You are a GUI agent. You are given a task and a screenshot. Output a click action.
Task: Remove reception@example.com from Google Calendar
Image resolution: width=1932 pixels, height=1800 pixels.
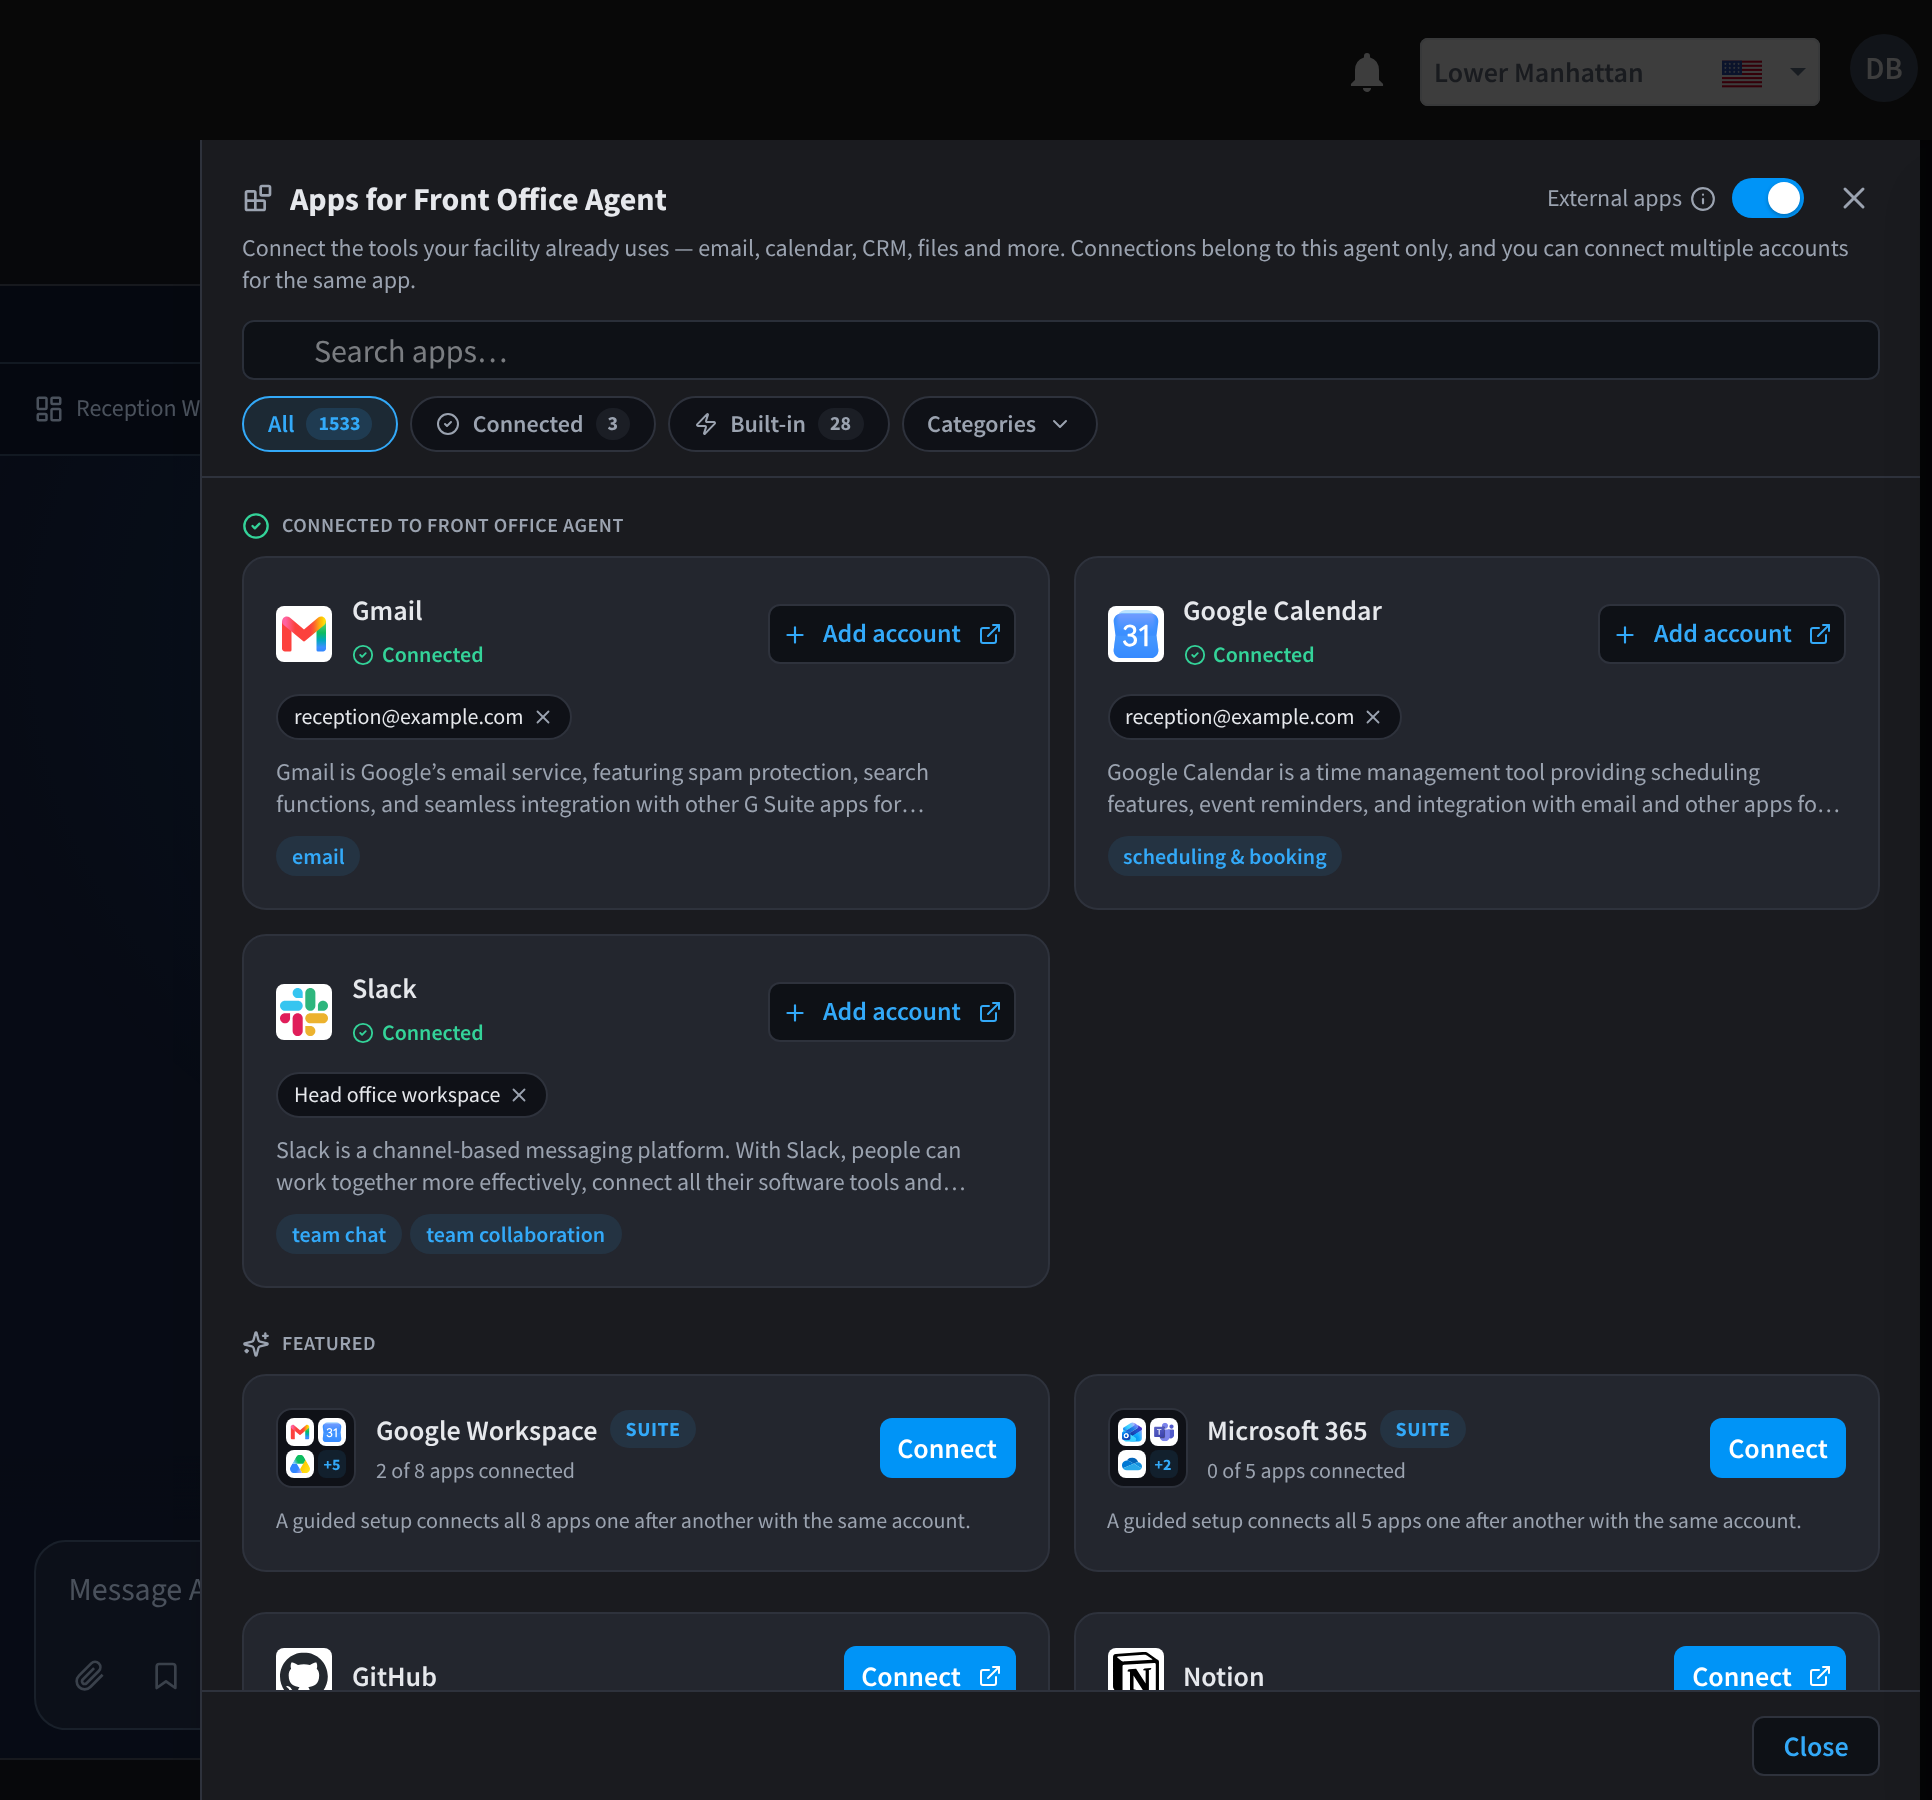pos(1373,717)
